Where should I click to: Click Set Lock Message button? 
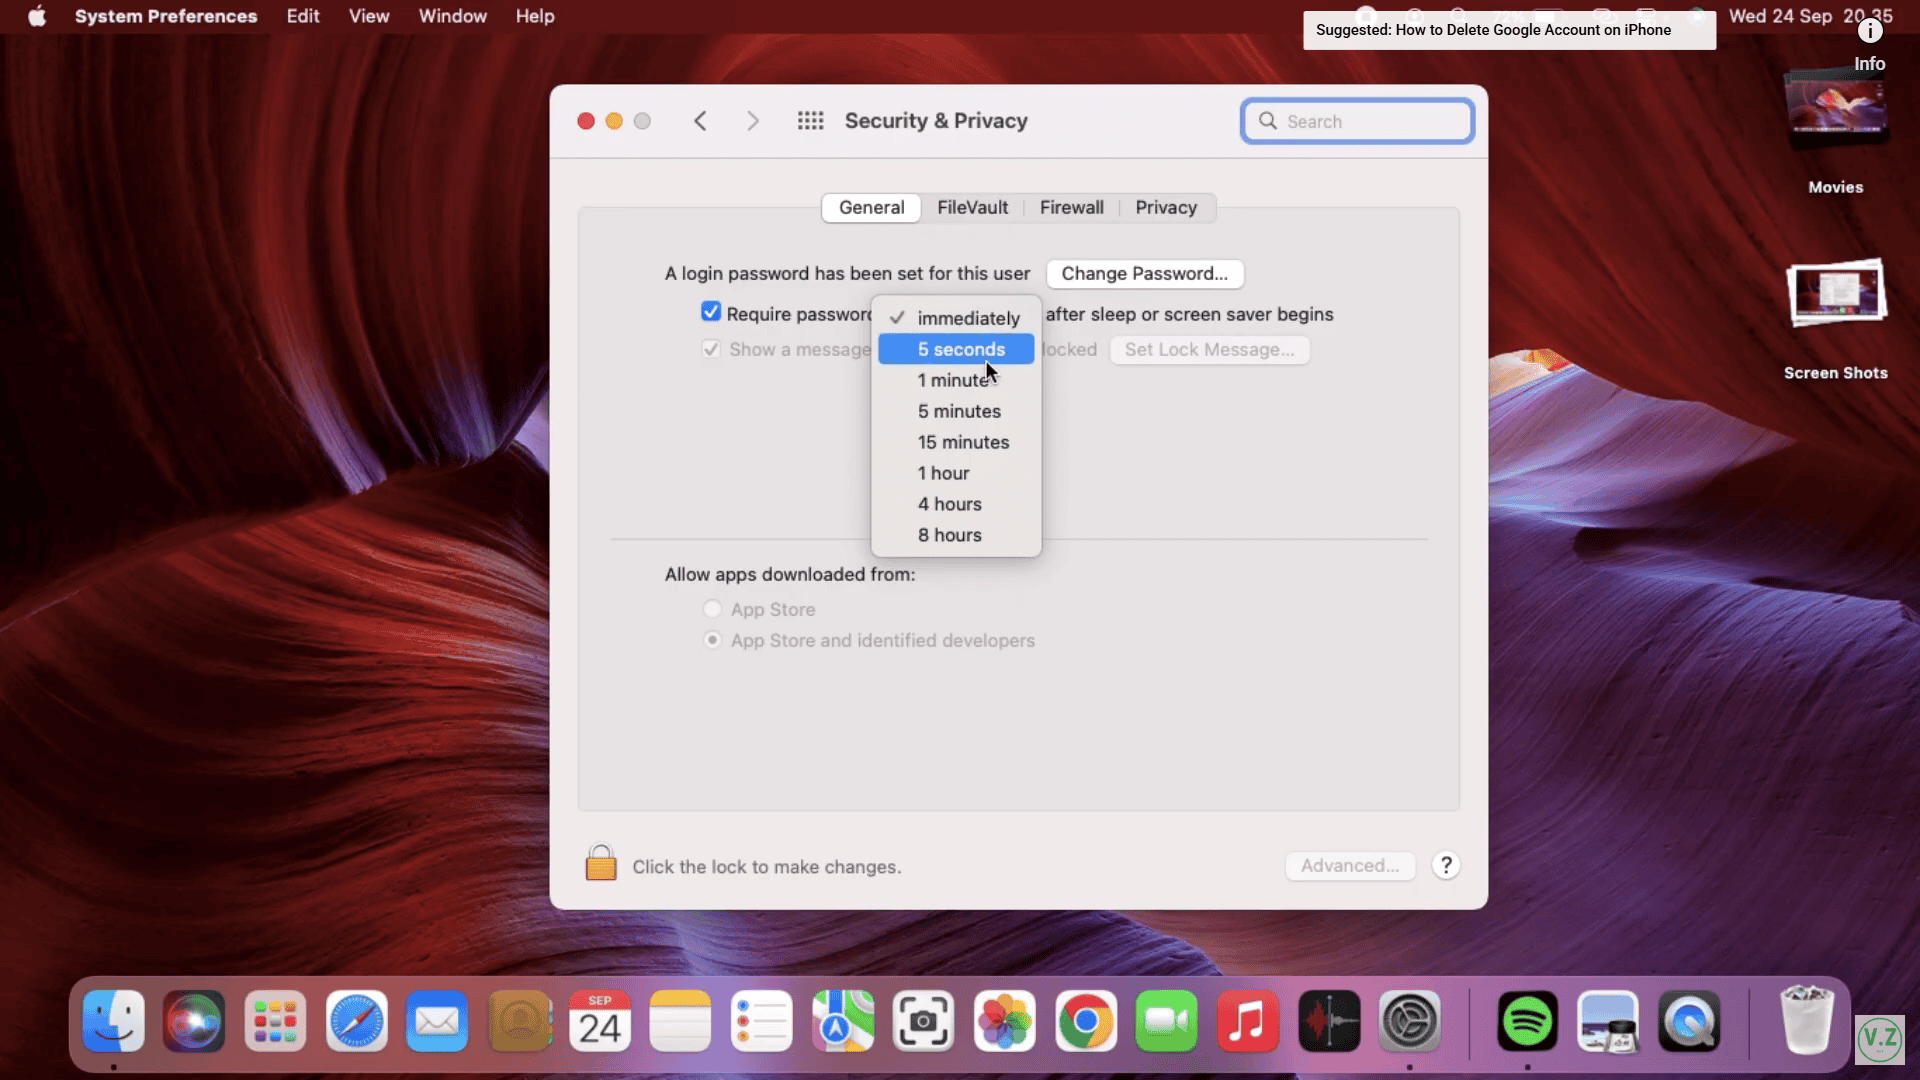[x=1209, y=349]
